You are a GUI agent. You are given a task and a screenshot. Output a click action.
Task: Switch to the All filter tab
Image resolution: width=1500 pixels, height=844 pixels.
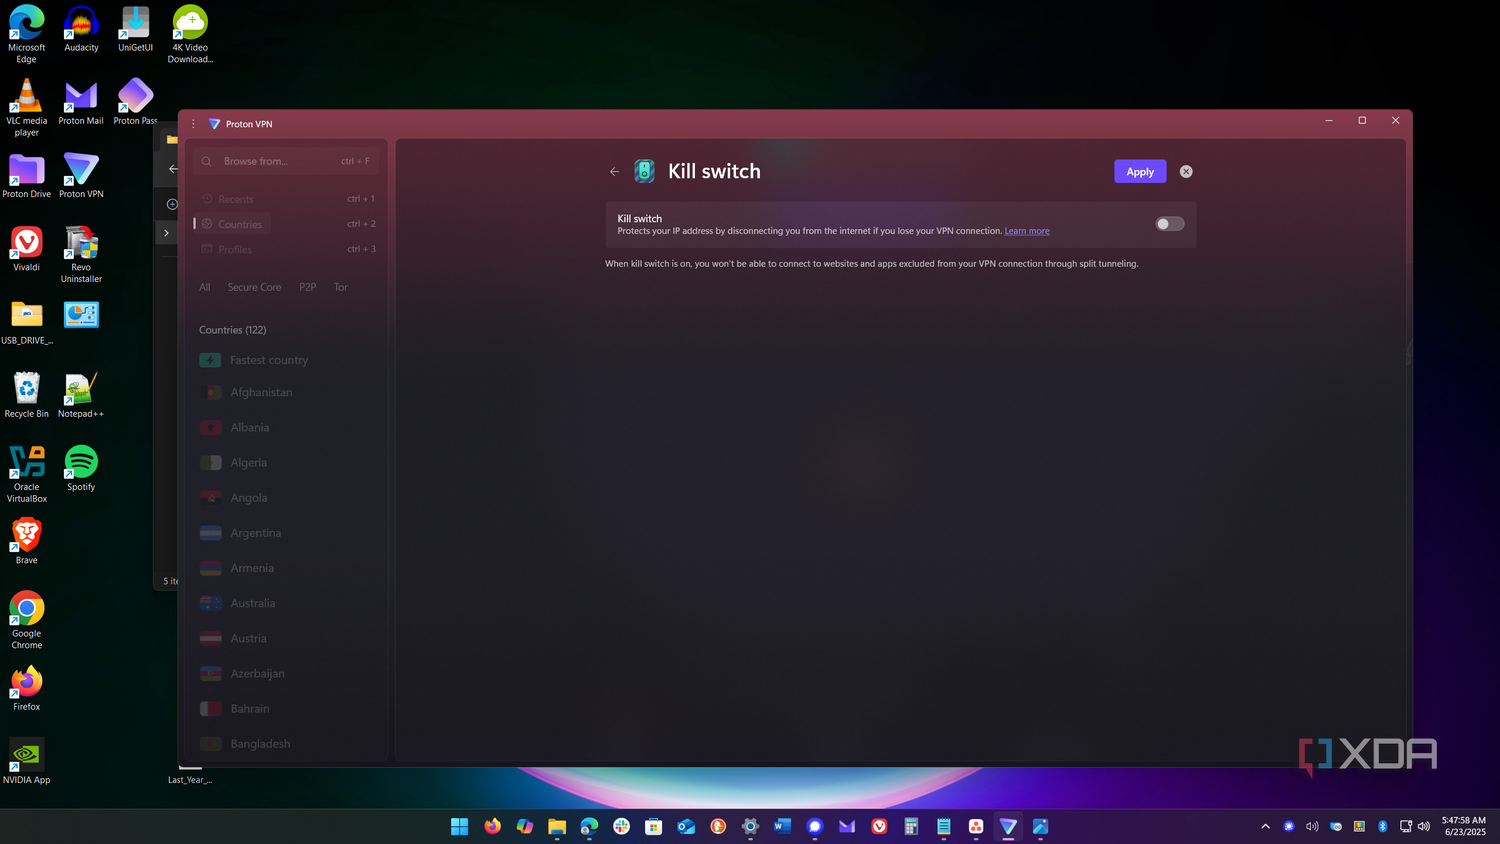point(205,287)
